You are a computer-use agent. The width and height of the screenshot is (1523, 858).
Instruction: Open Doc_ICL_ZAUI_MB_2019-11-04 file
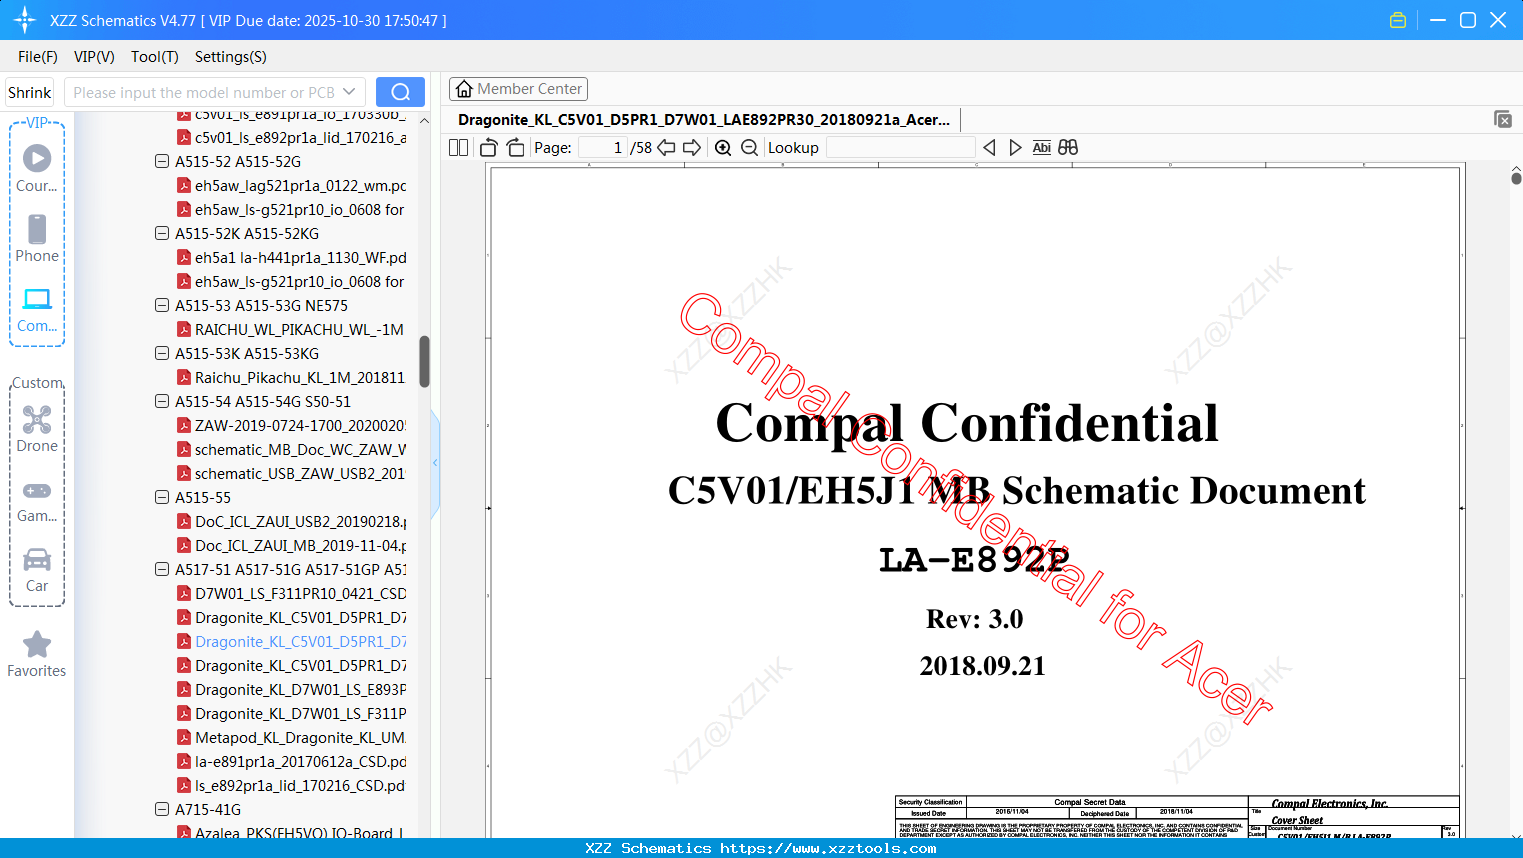point(300,545)
